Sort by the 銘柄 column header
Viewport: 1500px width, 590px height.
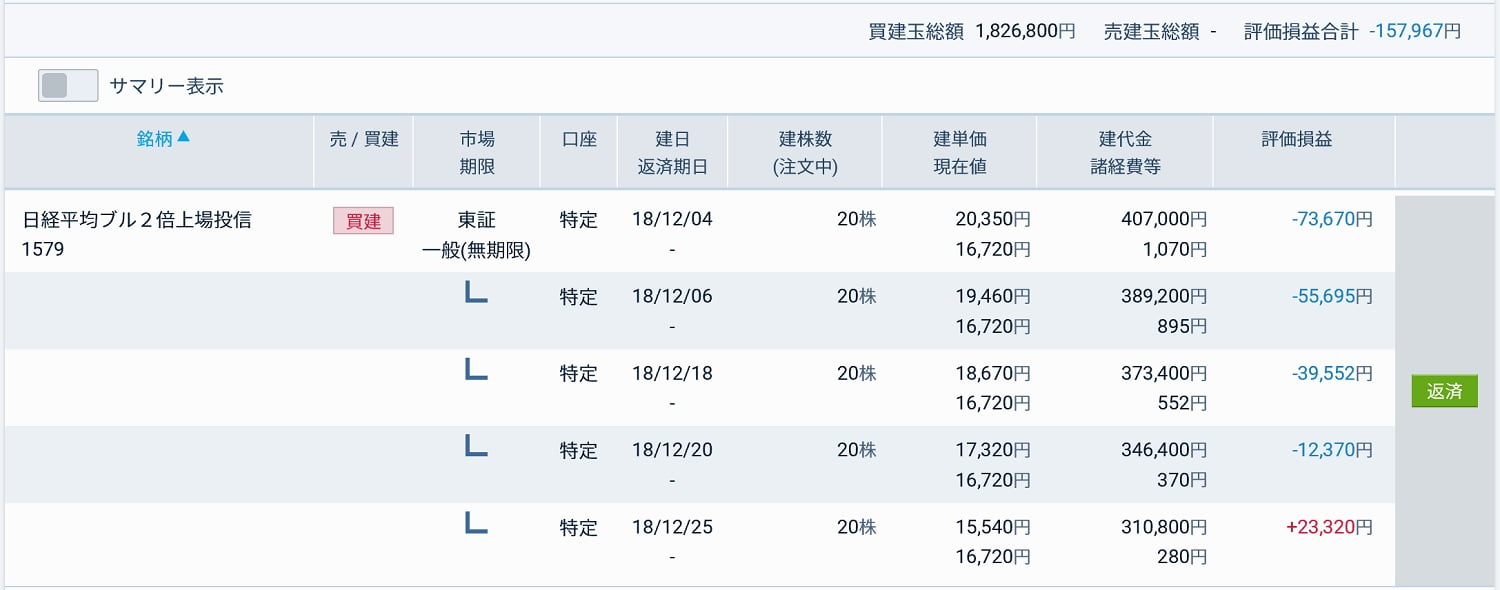pos(154,139)
